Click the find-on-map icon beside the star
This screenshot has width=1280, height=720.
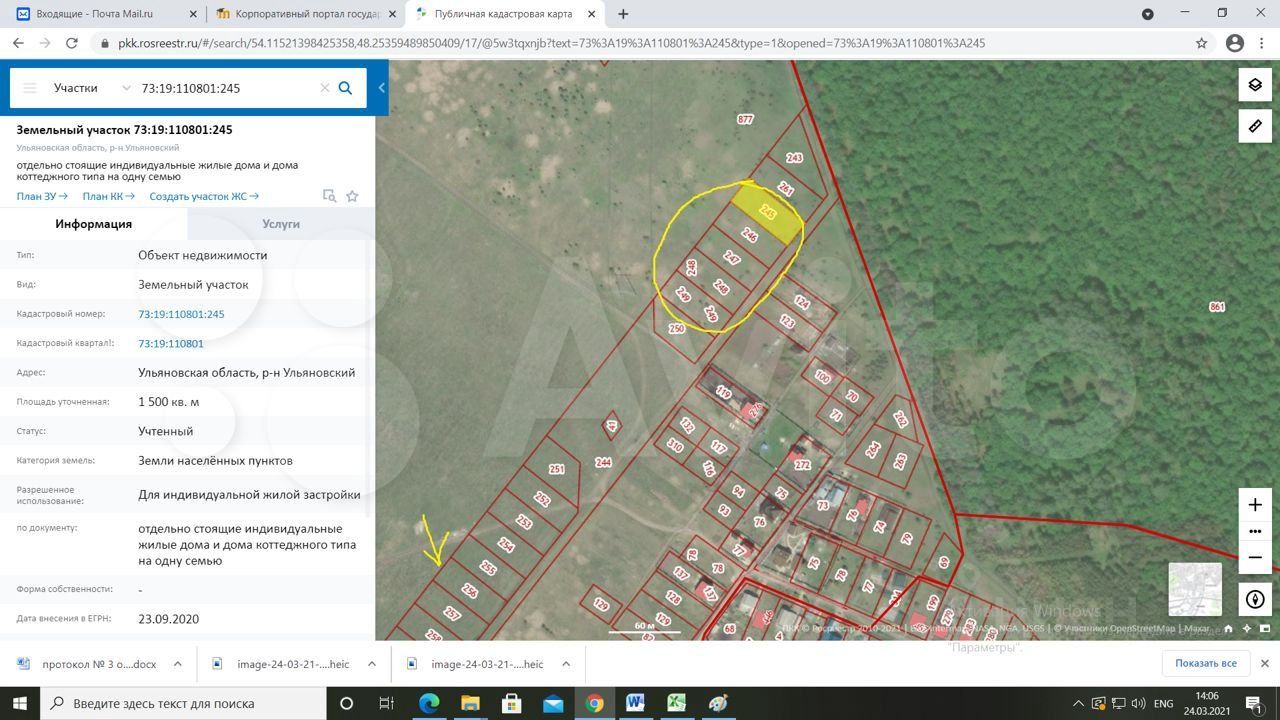tap(329, 196)
